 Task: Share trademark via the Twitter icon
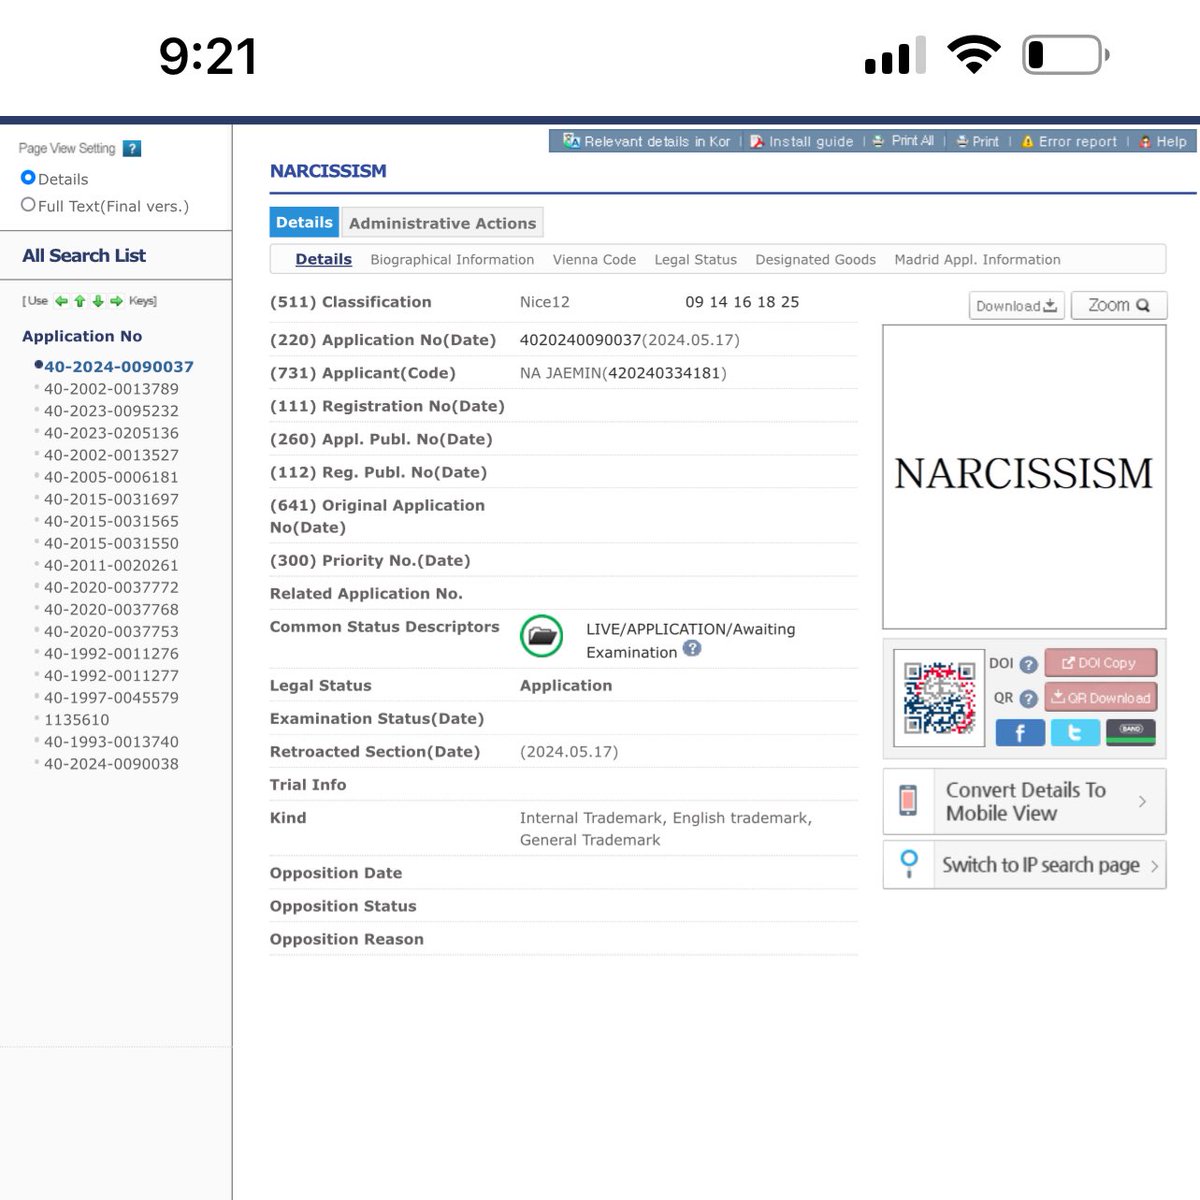[1075, 732]
